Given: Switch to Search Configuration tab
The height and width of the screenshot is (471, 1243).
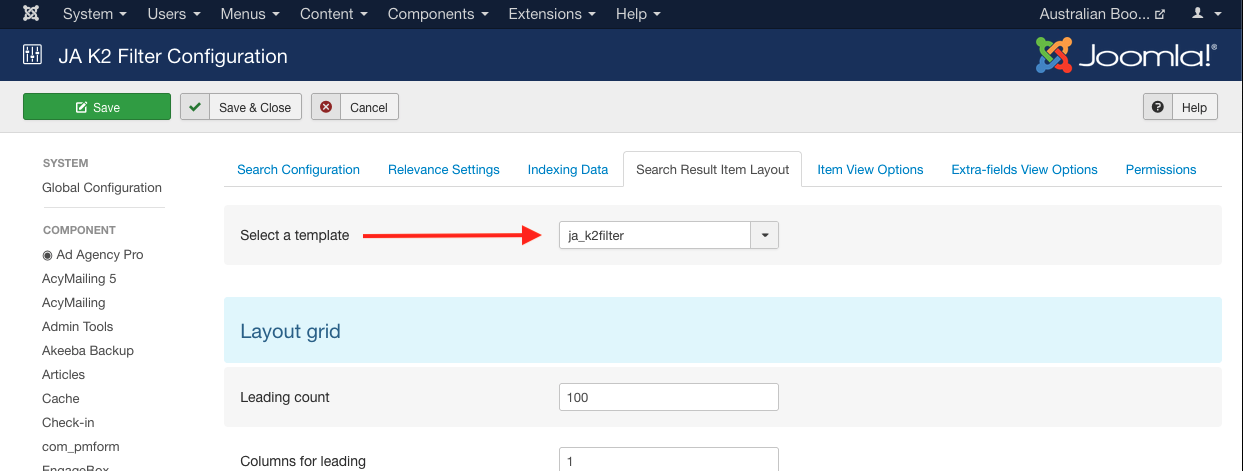Looking at the screenshot, I should pos(298,169).
